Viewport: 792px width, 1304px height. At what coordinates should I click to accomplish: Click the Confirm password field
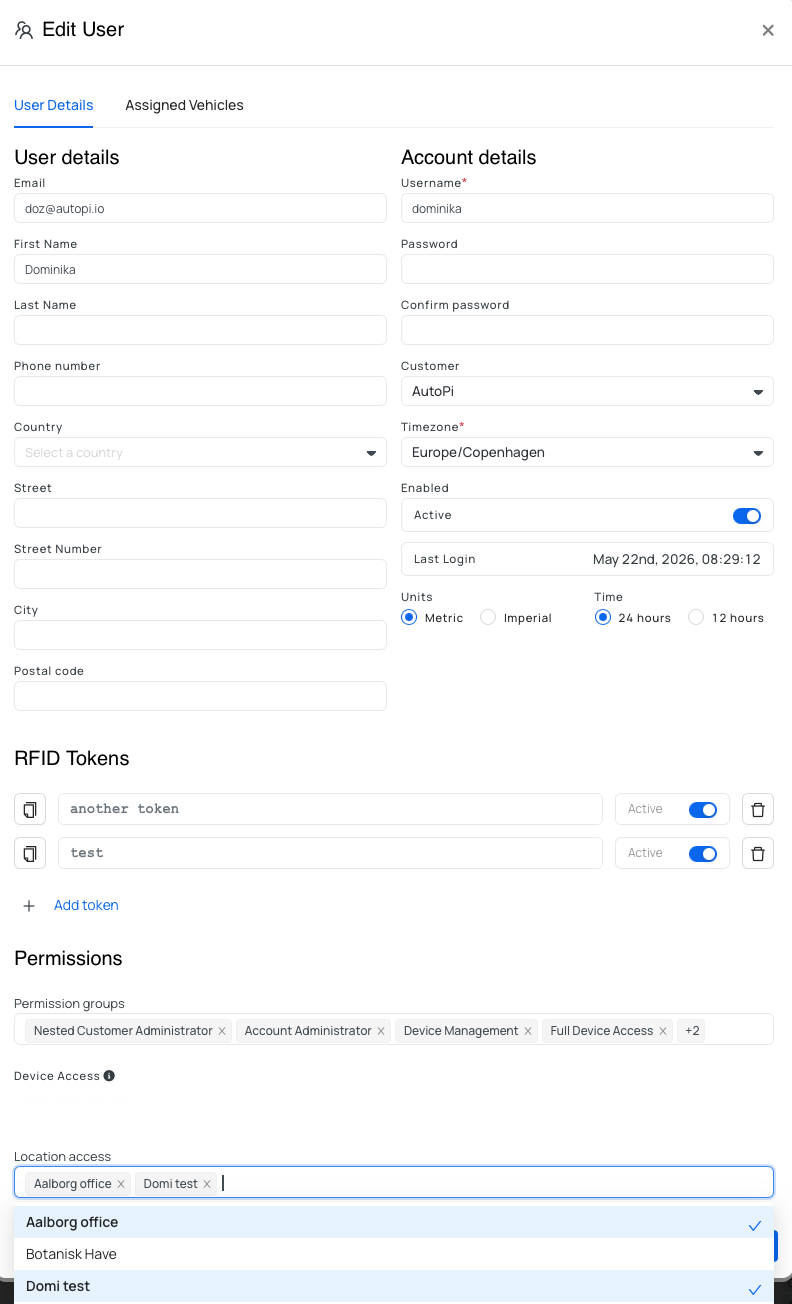click(x=587, y=331)
